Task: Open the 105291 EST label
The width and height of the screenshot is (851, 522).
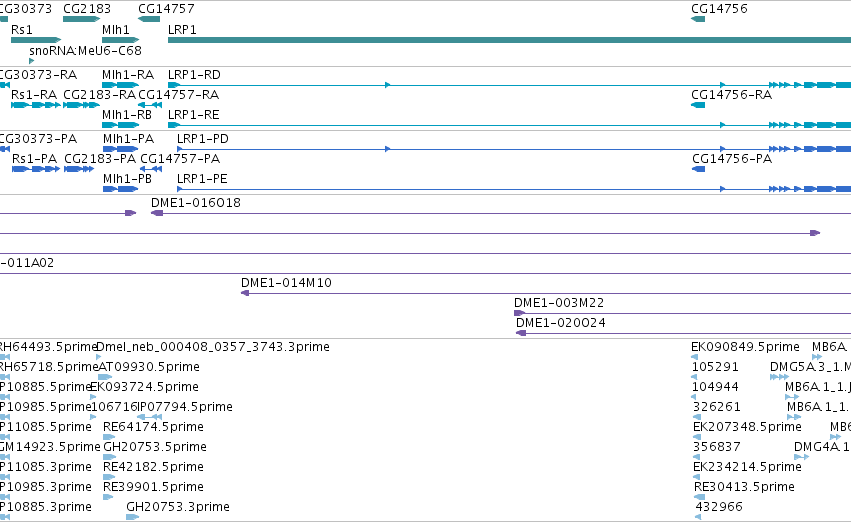Action: (x=715, y=366)
